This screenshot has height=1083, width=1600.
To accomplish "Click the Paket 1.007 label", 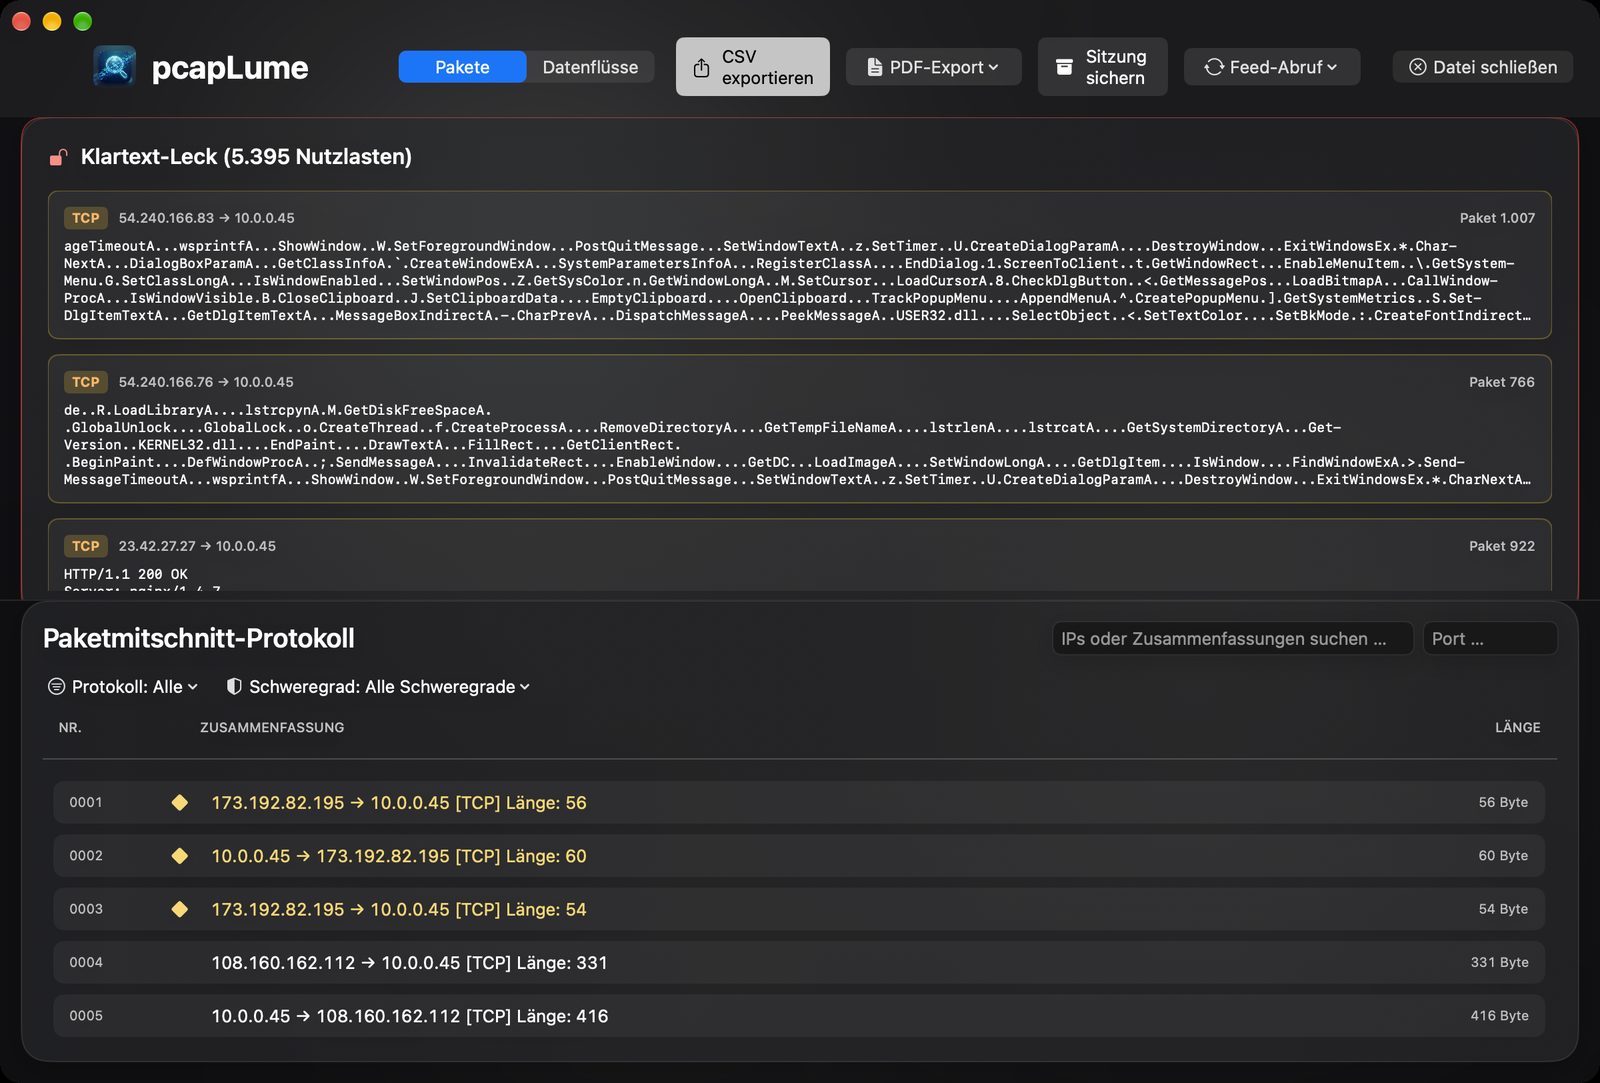I will click(1497, 218).
